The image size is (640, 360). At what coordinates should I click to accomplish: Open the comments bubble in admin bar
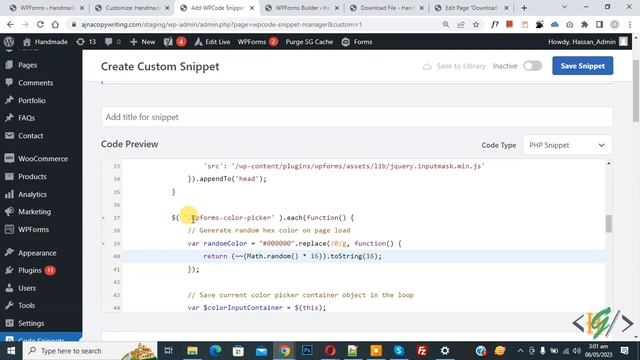(x=113, y=42)
